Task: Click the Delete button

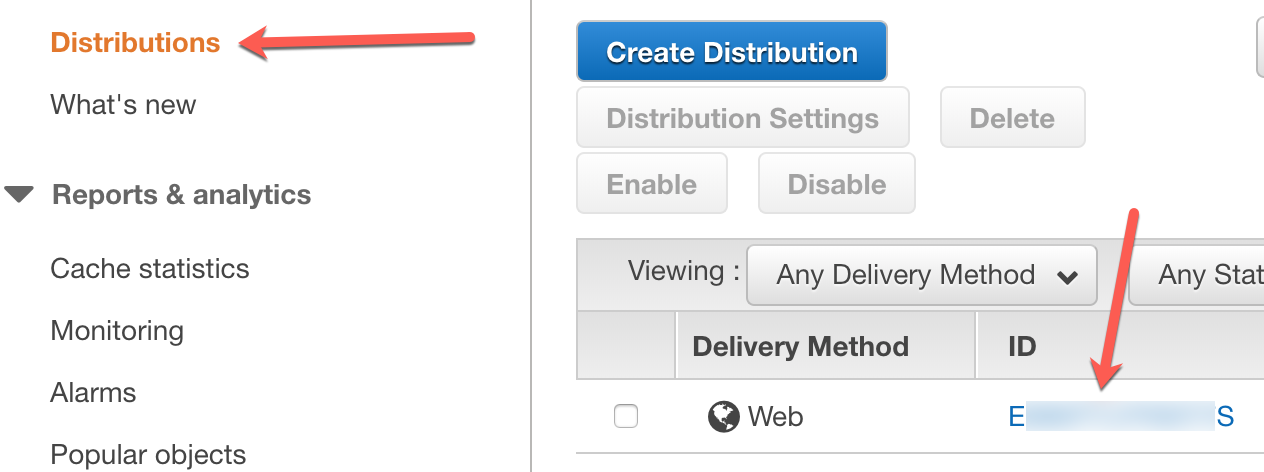Action: coord(1012,118)
